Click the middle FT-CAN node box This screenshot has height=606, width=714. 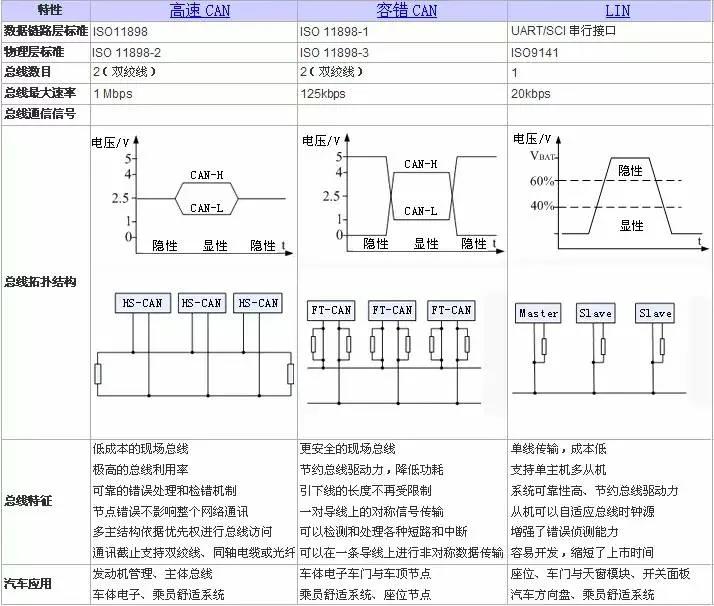392,311
